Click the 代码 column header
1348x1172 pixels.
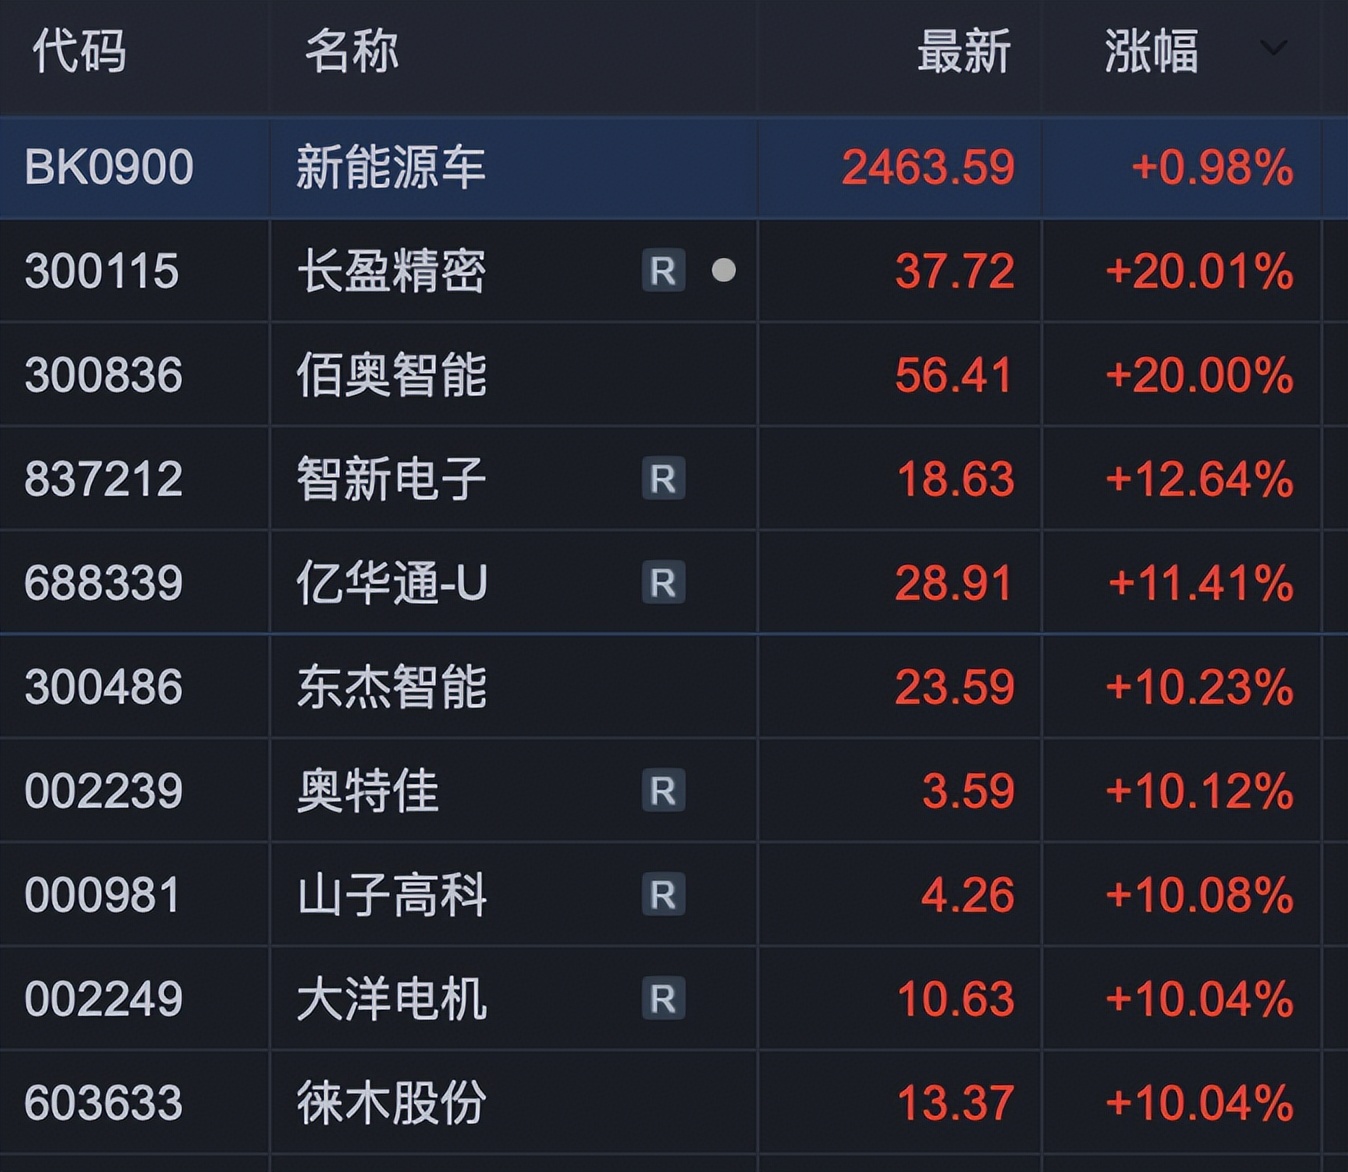(x=79, y=50)
